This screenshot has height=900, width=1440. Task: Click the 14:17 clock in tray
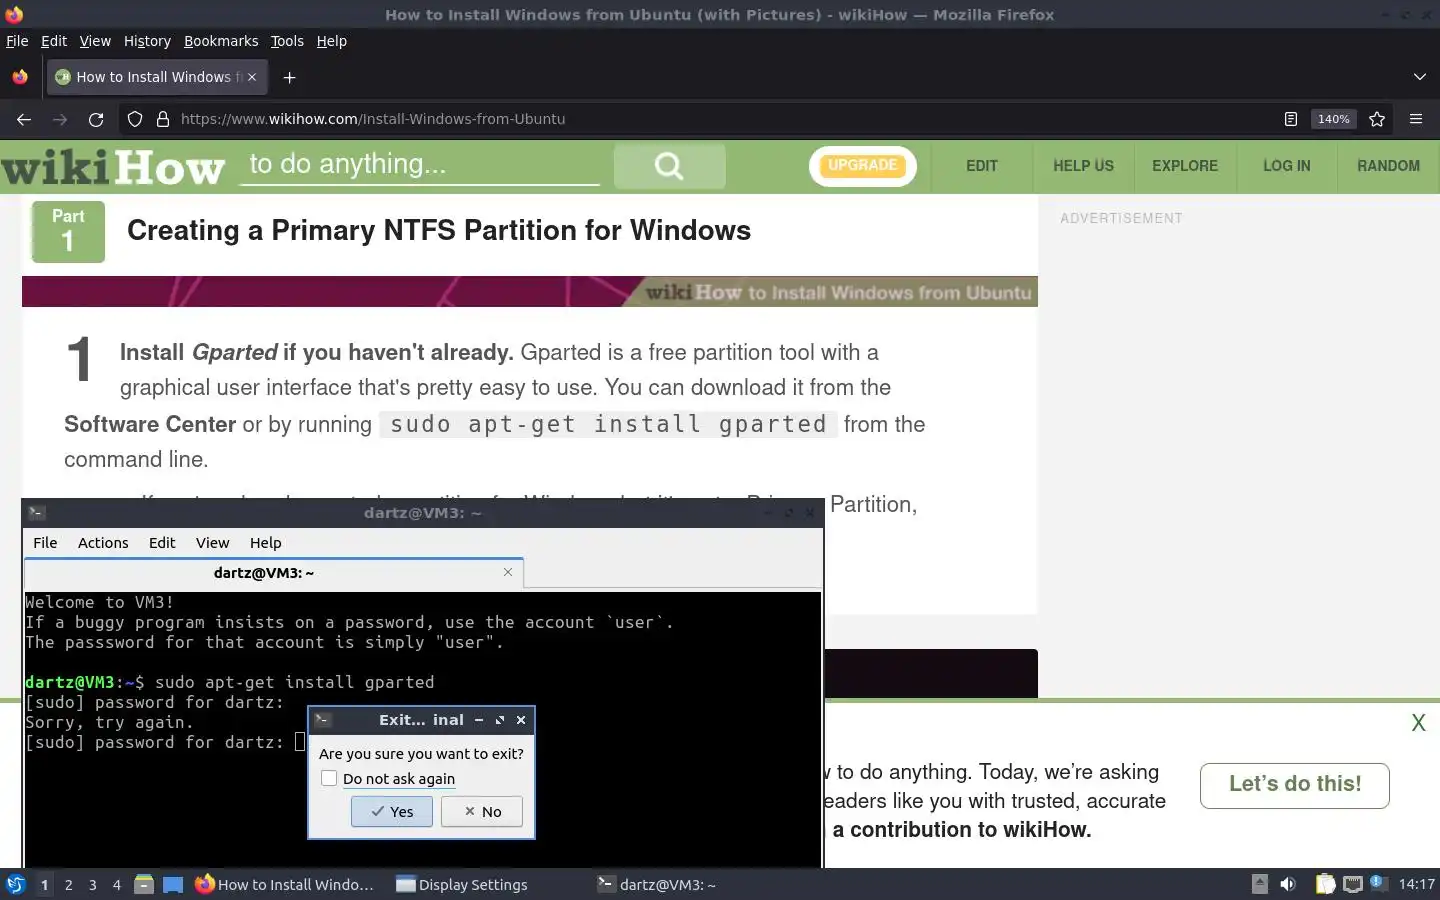click(1416, 884)
